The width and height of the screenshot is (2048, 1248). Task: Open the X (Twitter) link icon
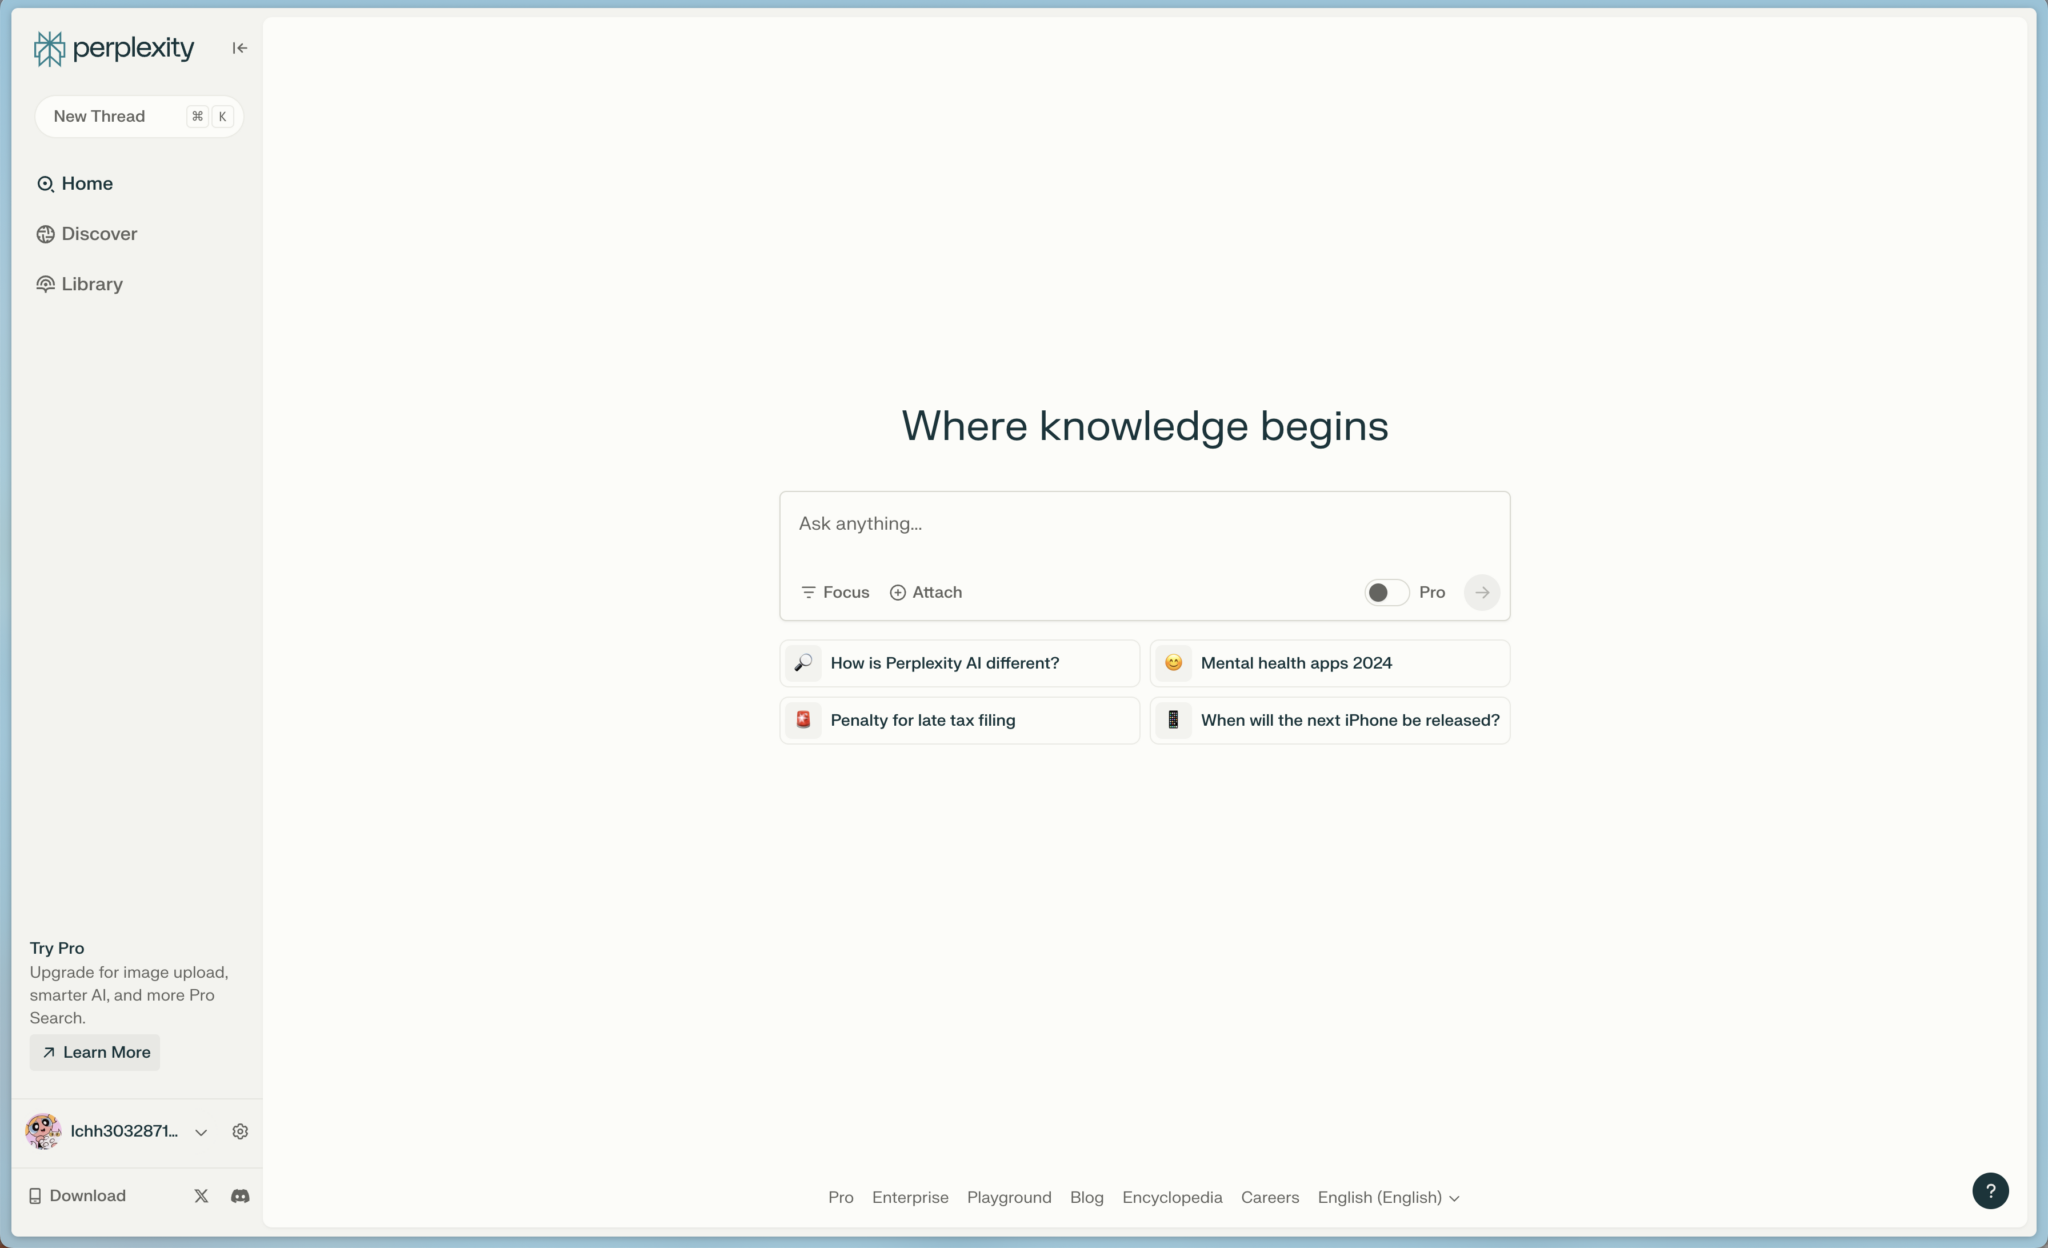[201, 1196]
